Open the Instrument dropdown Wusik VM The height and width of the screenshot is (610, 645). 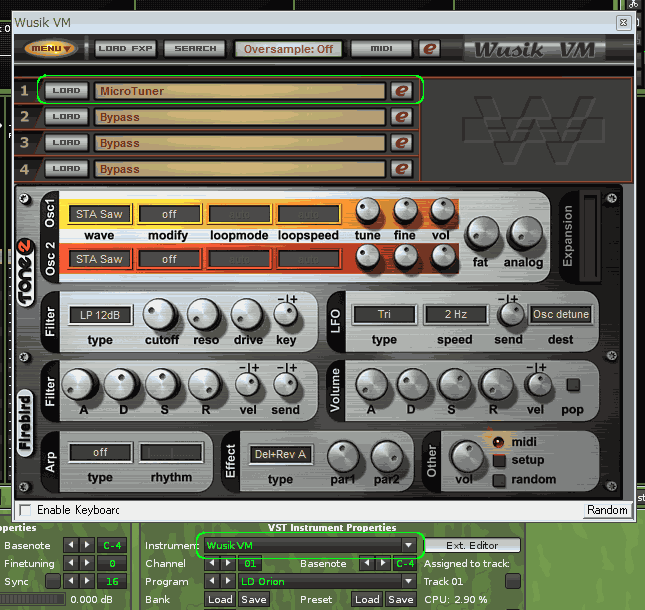310,545
